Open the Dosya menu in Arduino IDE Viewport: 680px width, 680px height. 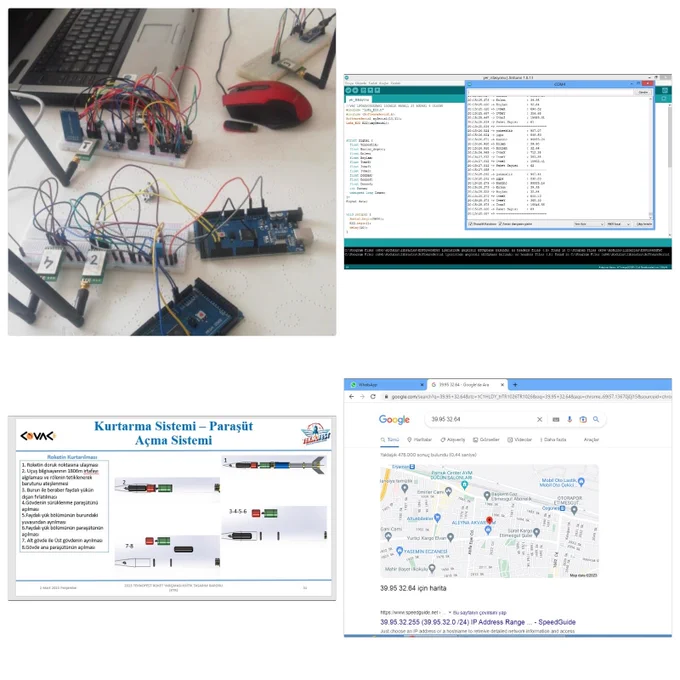point(349,83)
